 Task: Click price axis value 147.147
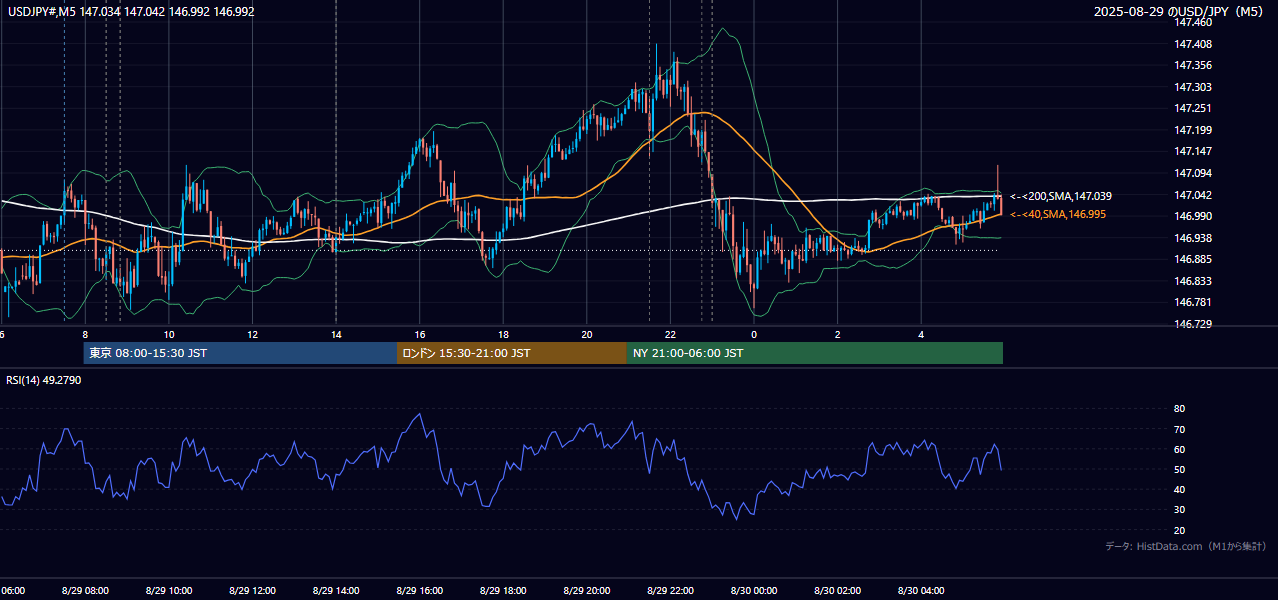(1194, 151)
